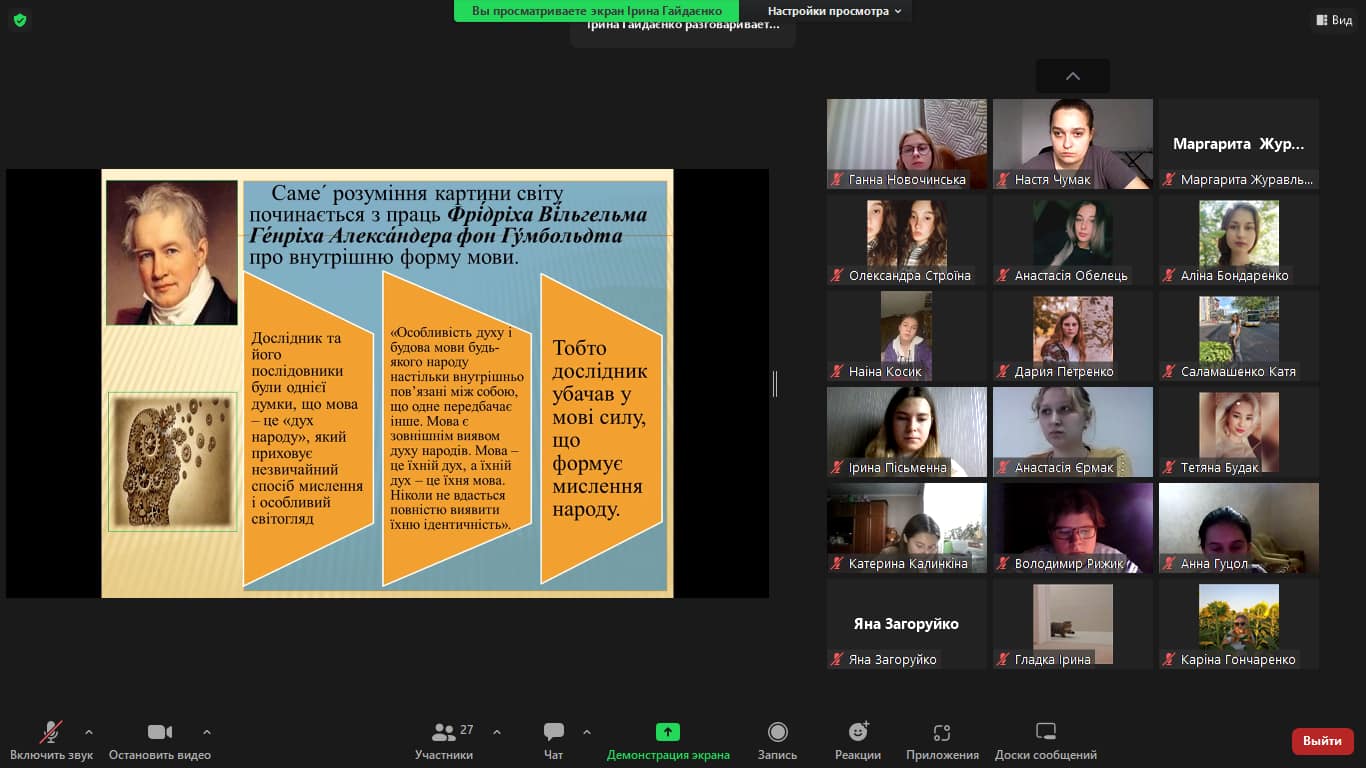Open the Приложения apps panel
1366x768 pixels.
pos(941,740)
